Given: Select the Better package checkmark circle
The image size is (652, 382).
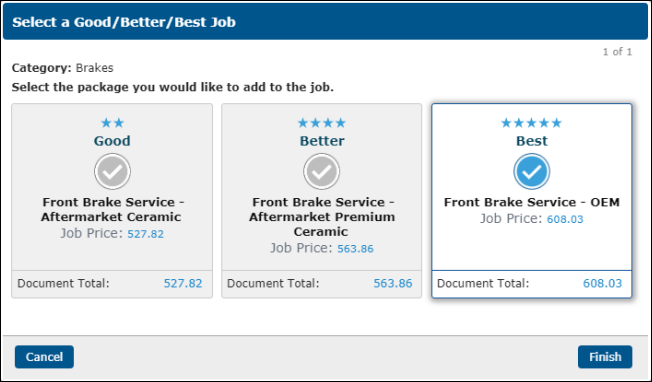Looking at the screenshot, I should (x=321, y=171).
